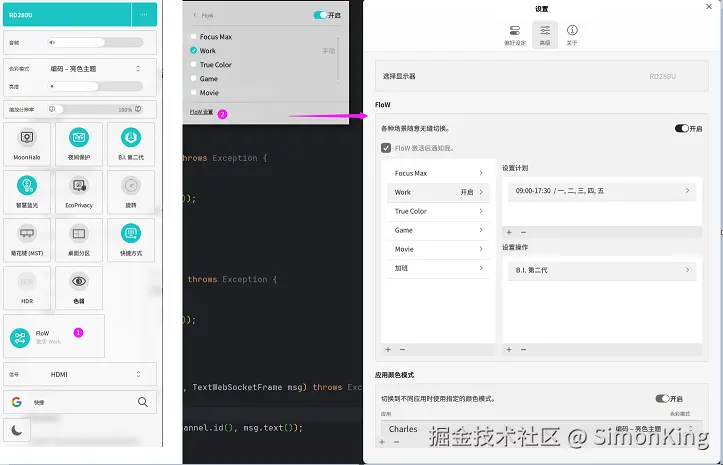Click the RD280U monitor header button
723x465 pixels.
pyautogui.click(x=67, y=15)
